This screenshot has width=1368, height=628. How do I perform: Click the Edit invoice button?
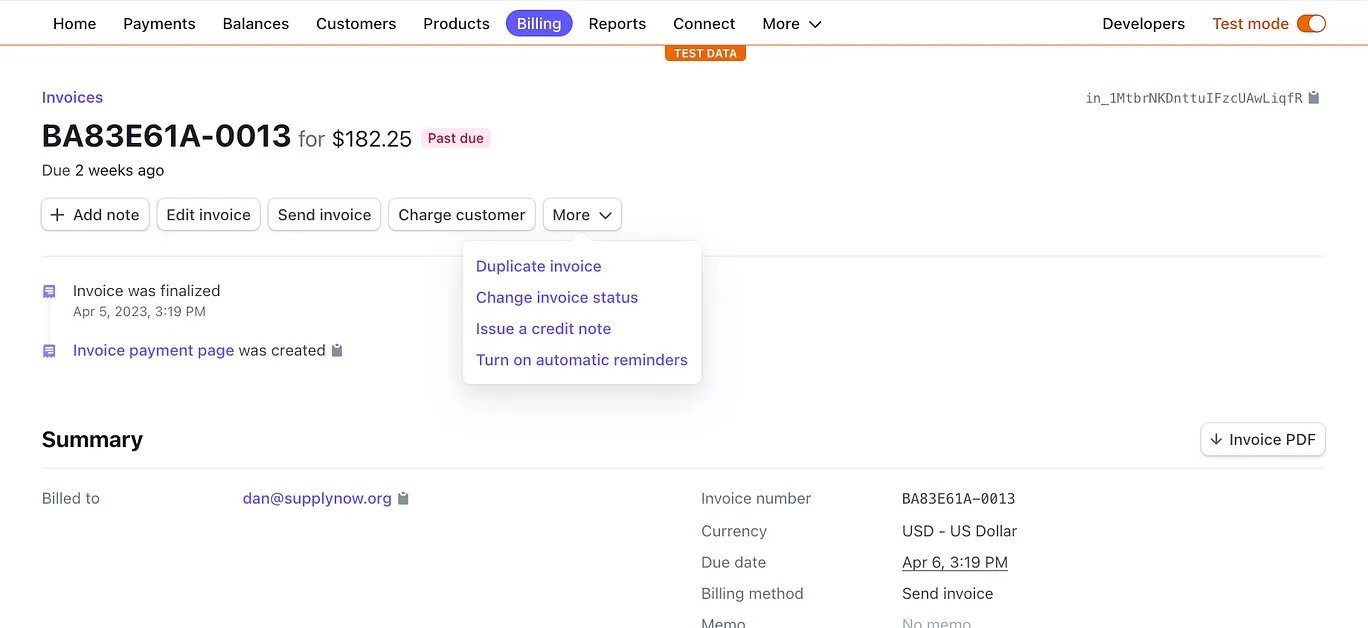pos(208,215)
